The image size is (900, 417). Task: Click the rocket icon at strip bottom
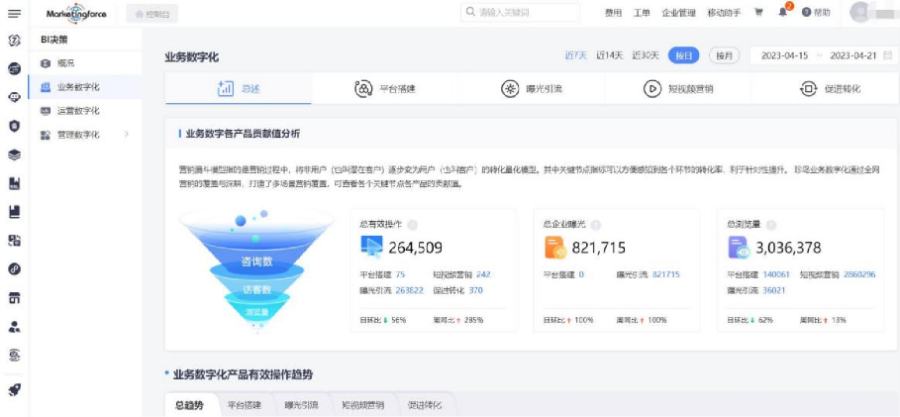coord(15,389)
